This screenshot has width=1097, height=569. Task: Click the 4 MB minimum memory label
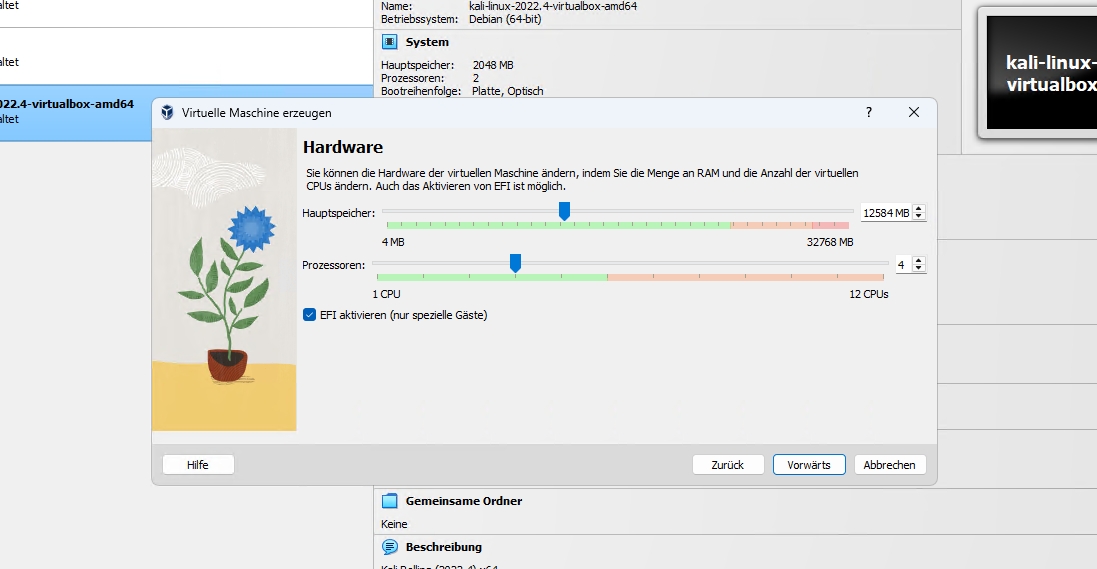[393, 242]
